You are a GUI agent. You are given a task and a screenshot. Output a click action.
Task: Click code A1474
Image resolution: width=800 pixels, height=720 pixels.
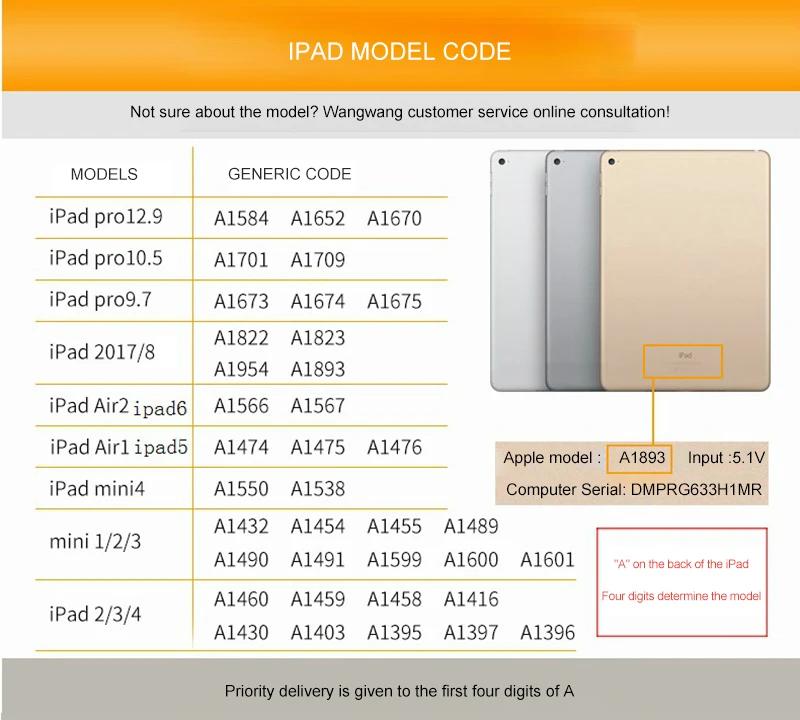241,448
